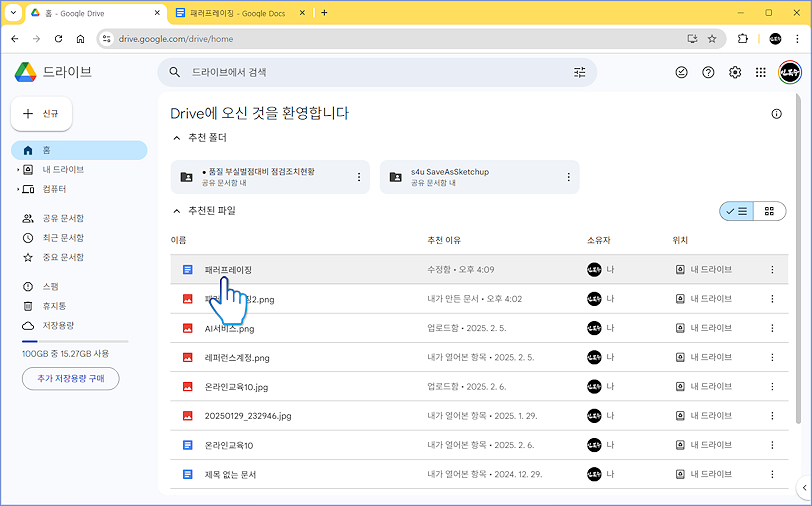Open more actions for 제목 없는 문서 row

coord(772,474)
